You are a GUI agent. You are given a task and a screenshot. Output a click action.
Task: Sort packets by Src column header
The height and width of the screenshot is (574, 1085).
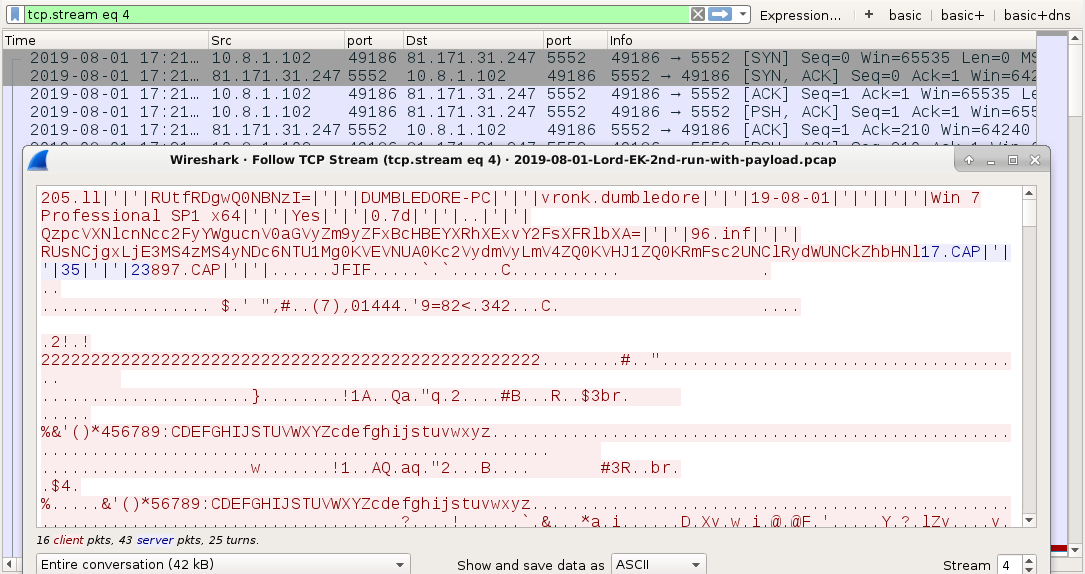(276, 40)
